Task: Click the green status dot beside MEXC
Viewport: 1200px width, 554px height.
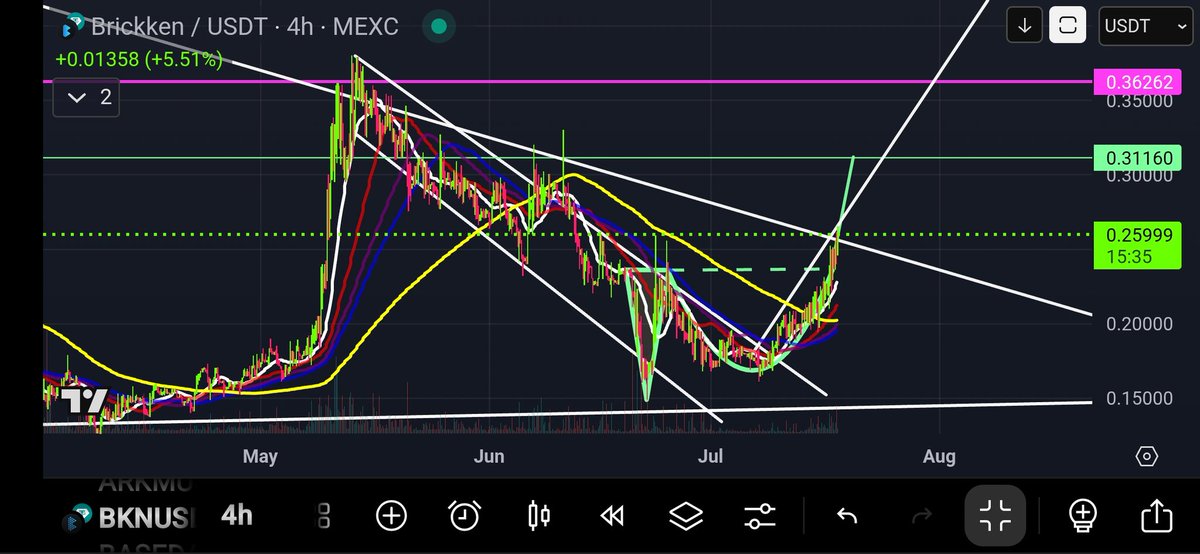Action: point(438,26)
